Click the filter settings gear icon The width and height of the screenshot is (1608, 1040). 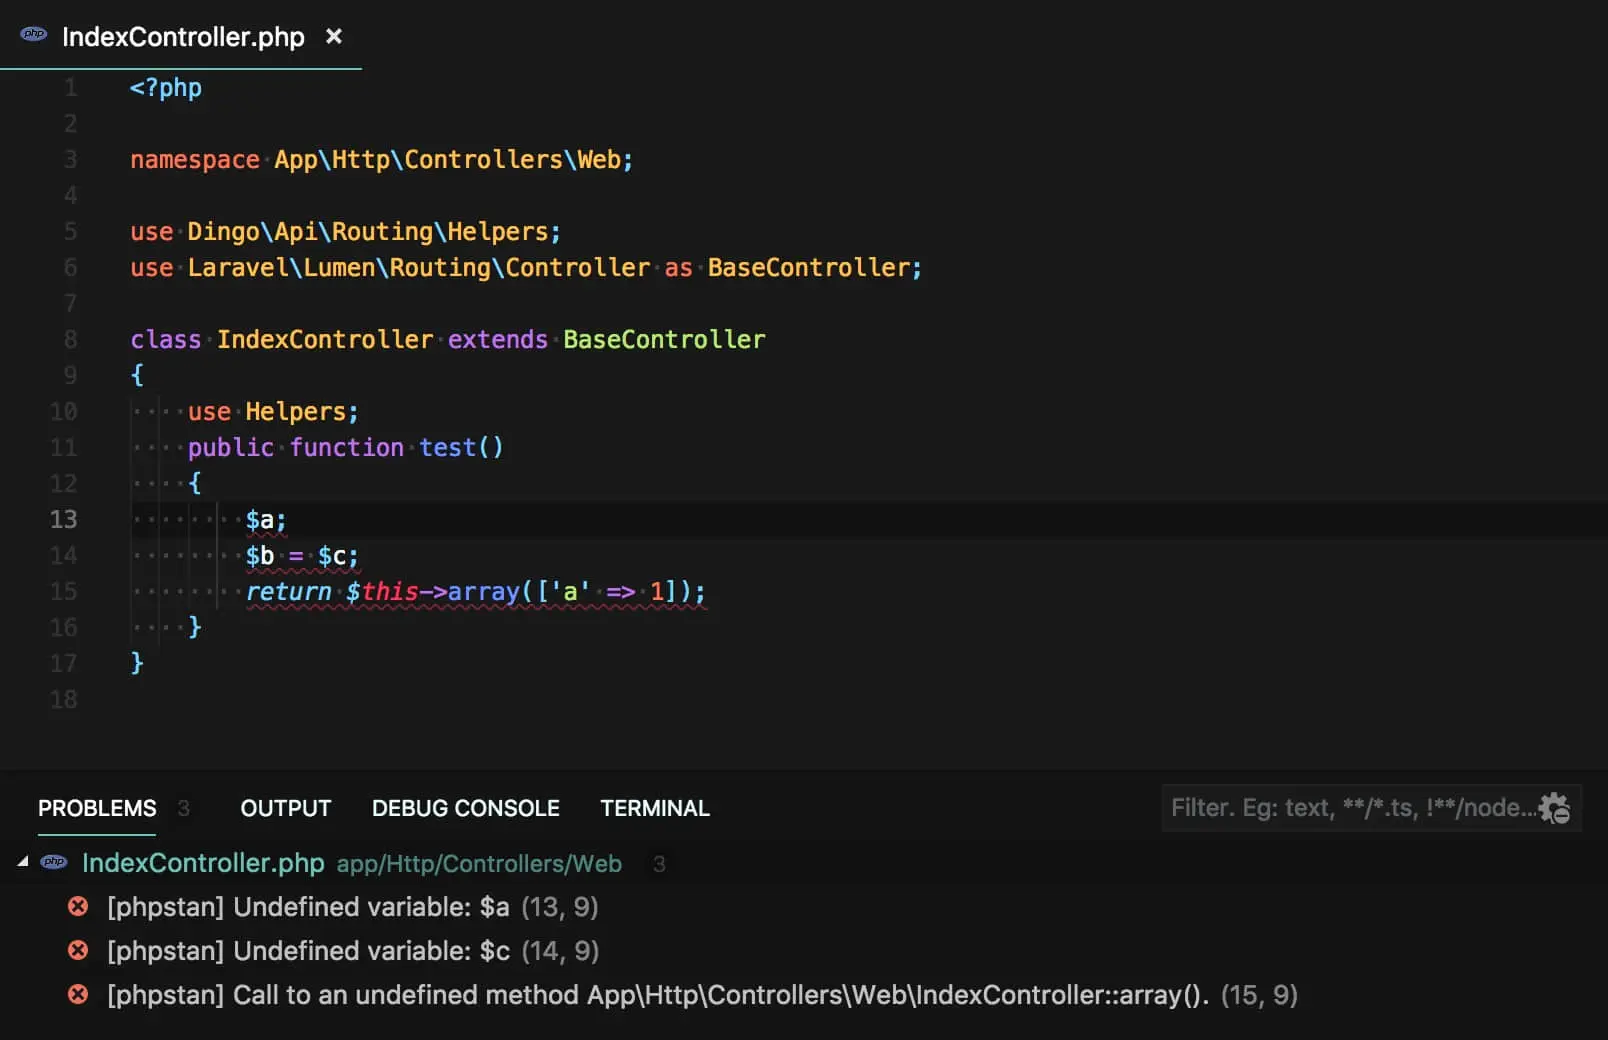point(1554,808)
